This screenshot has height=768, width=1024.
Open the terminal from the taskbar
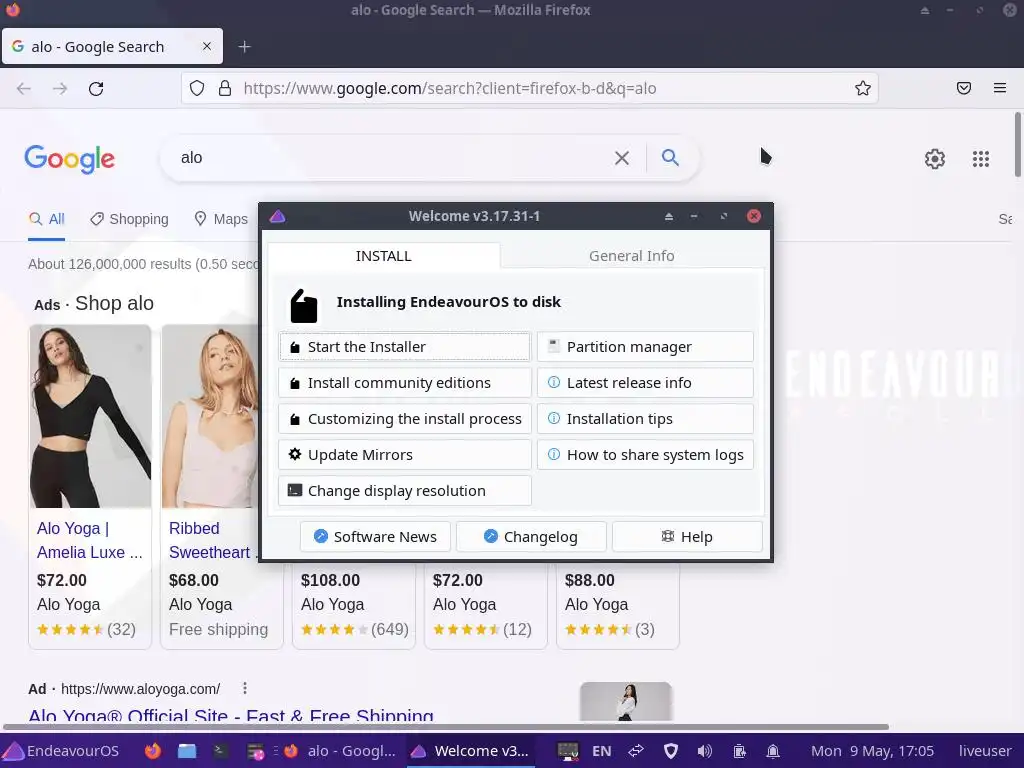click(x=220, y=751)
